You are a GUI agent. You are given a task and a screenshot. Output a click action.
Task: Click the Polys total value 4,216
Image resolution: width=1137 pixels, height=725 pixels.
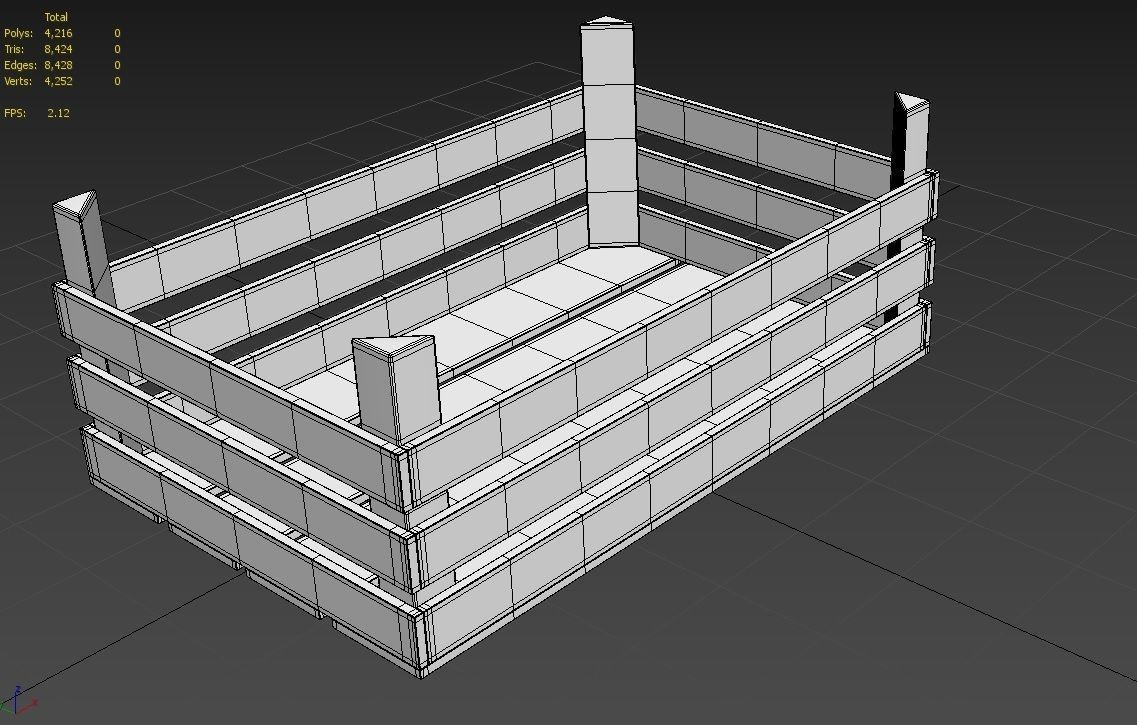58,33
